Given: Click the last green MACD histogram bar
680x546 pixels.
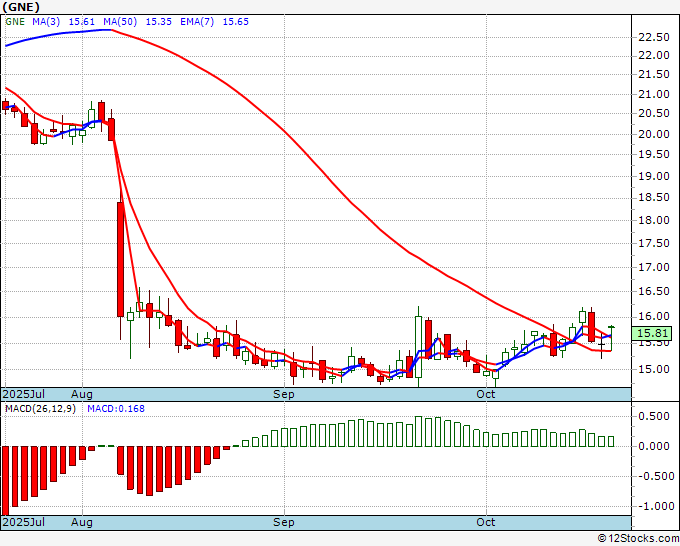Looking at the screenshot, I should [611, 441].
